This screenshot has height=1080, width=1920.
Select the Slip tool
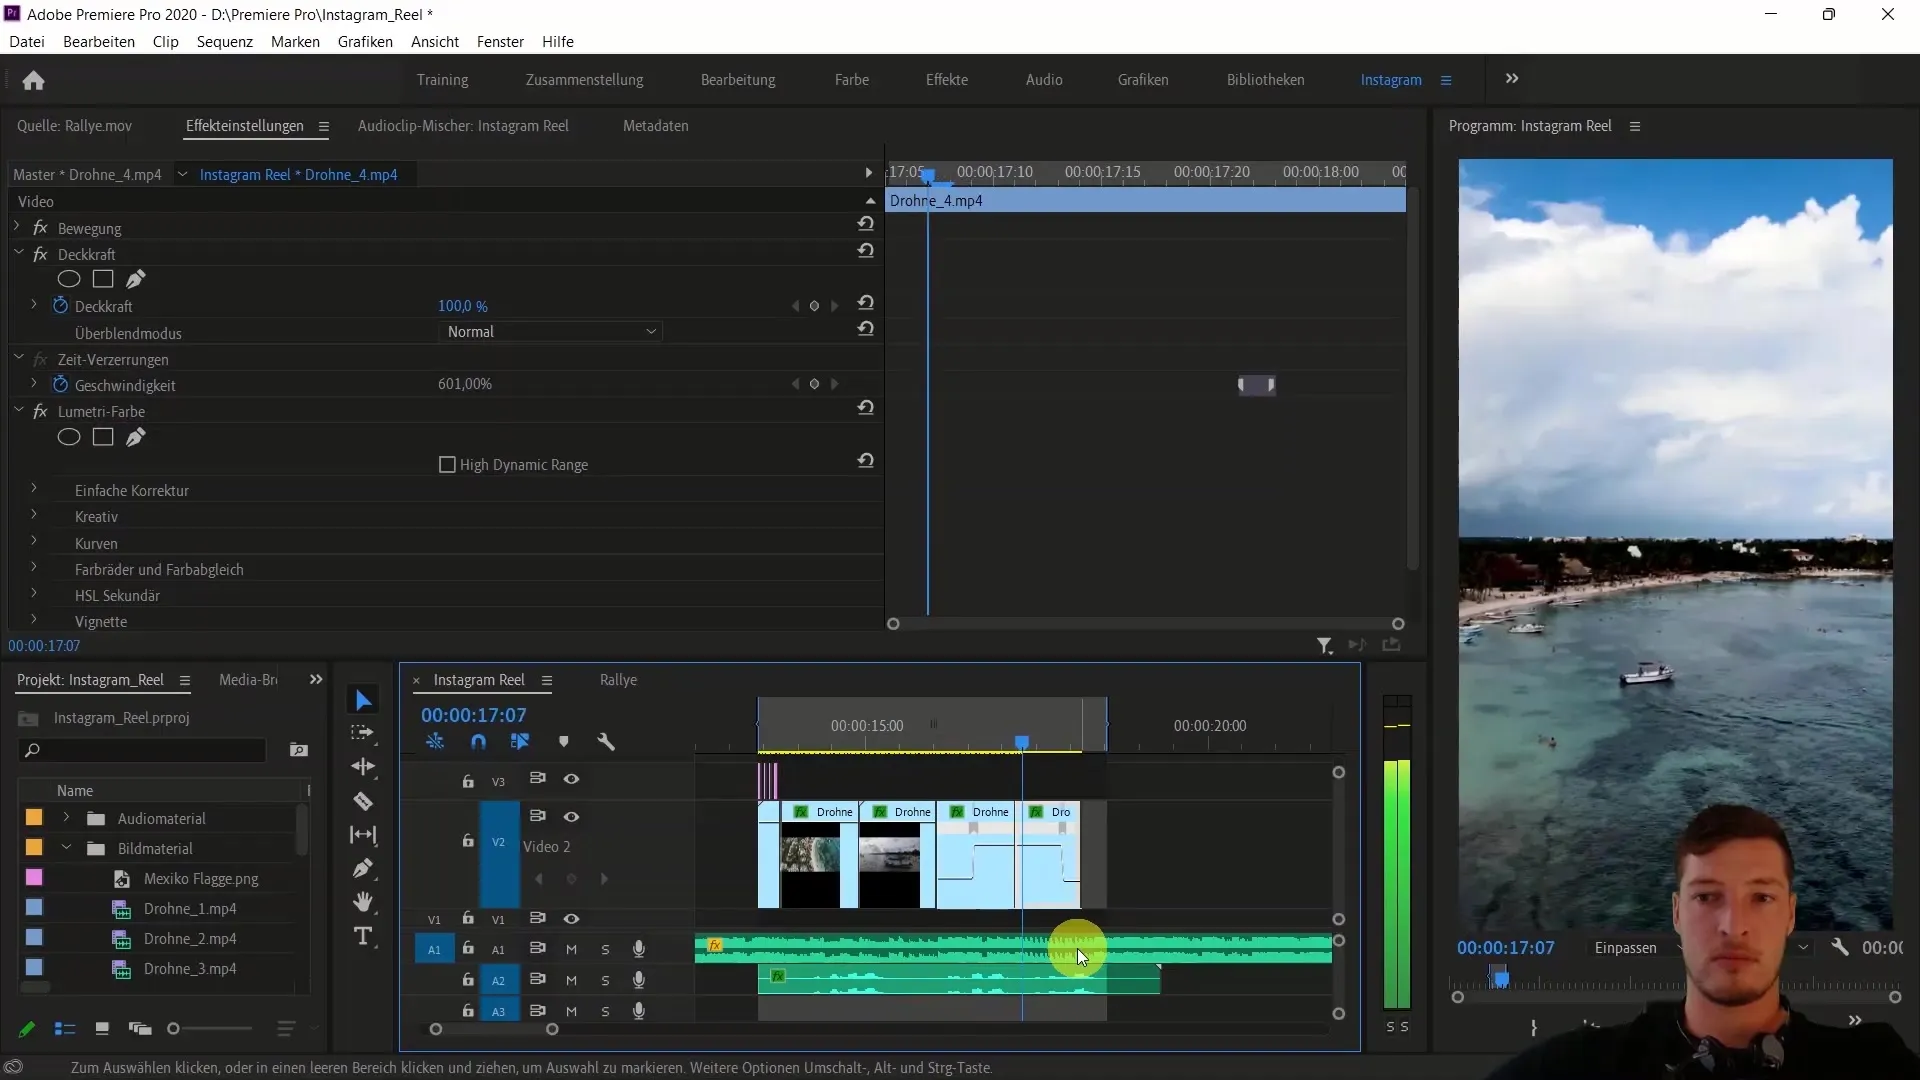point(363,835)
